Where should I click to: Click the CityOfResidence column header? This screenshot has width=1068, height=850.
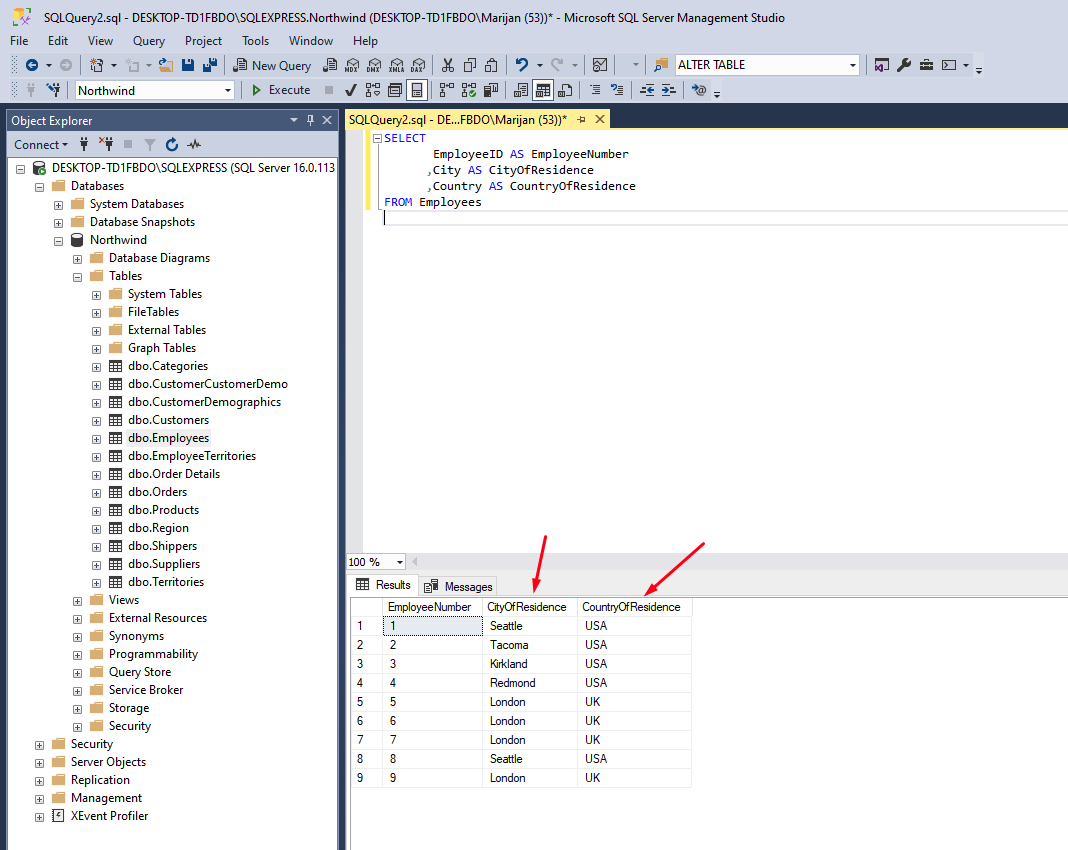point(530,607)
